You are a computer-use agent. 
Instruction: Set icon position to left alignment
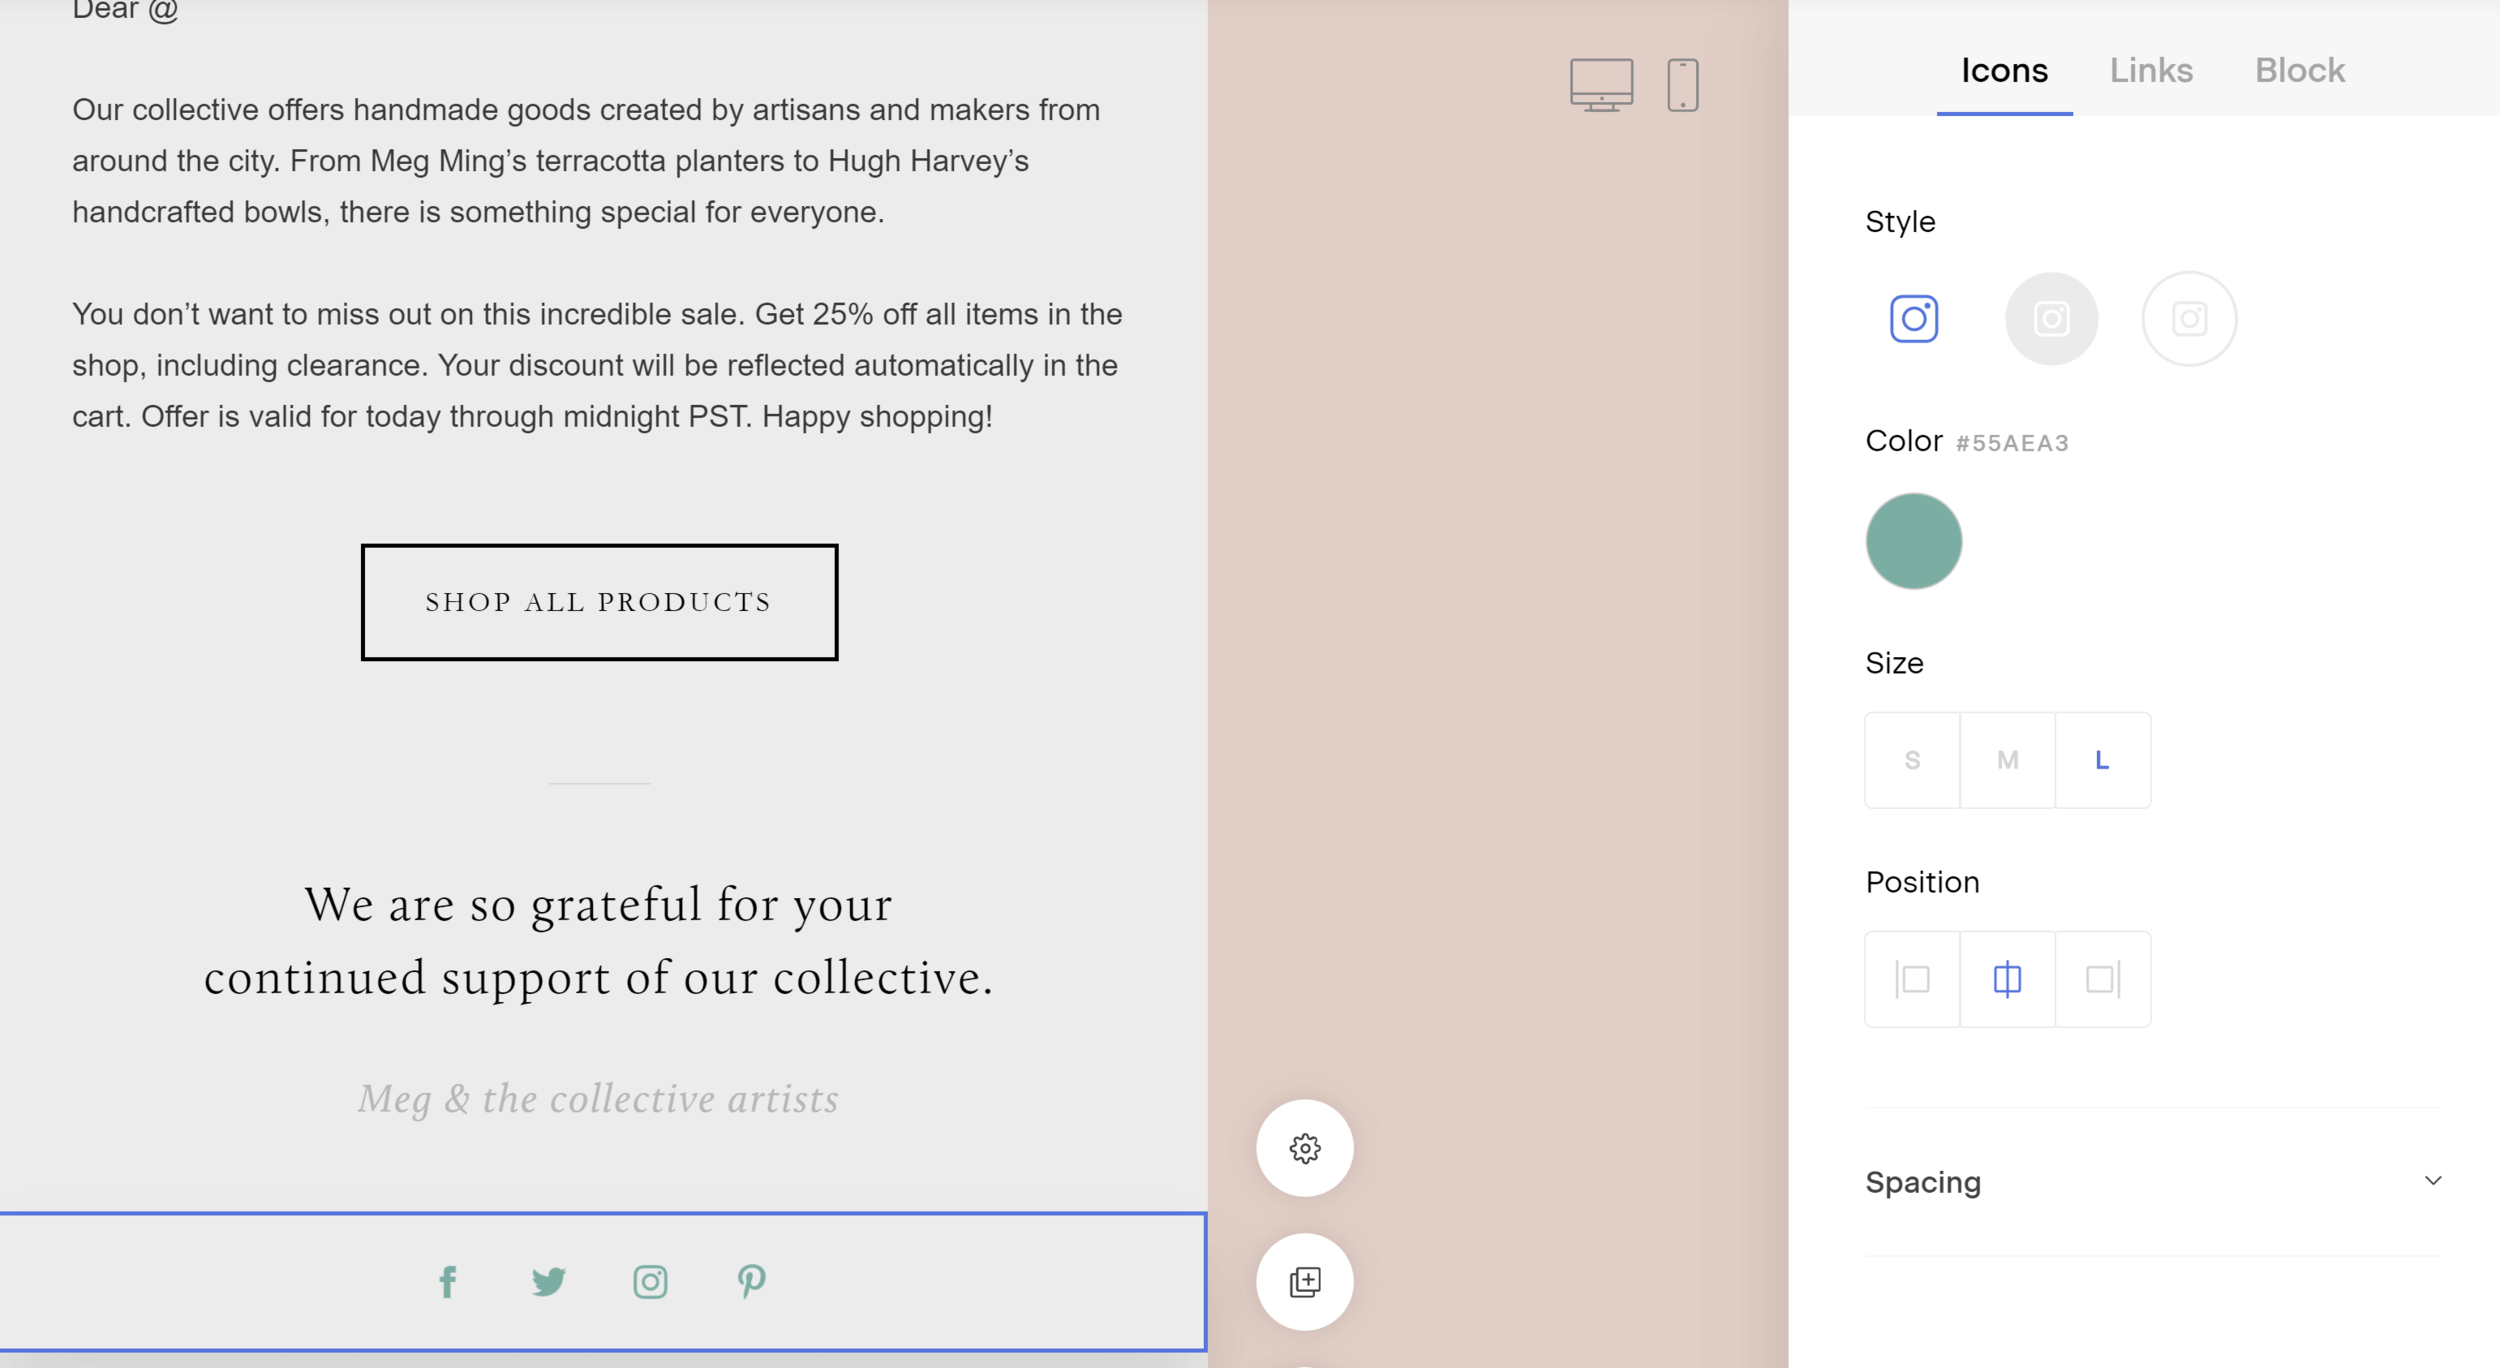[x=1913, y=978]
